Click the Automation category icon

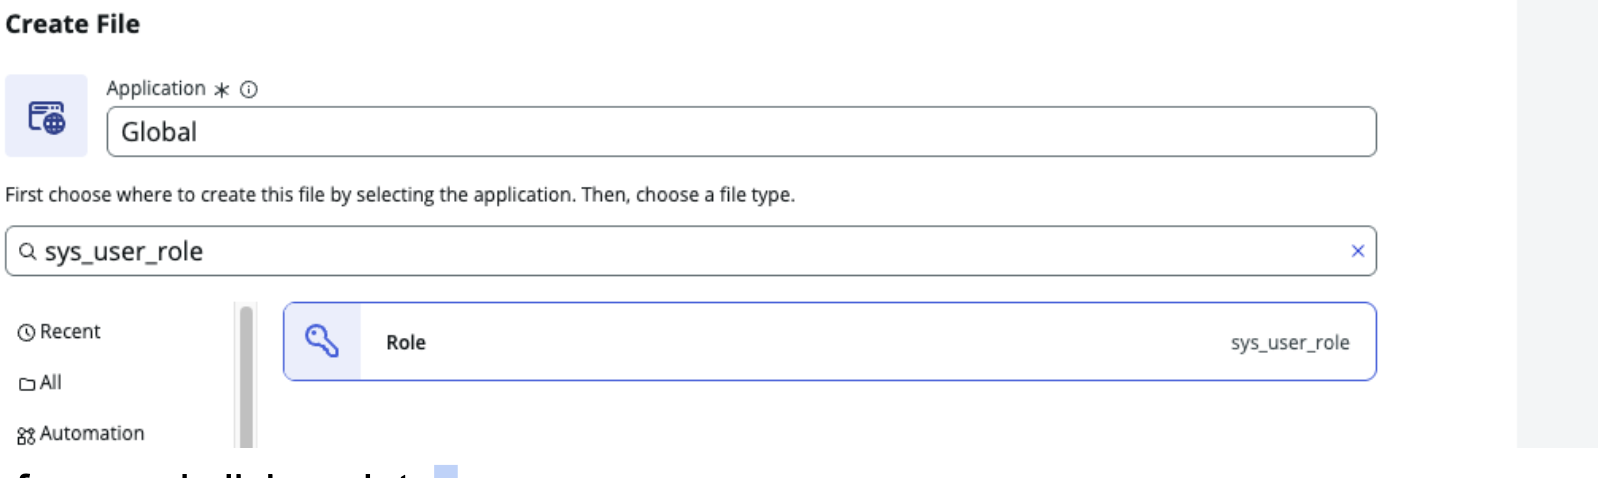coord(26,435)
